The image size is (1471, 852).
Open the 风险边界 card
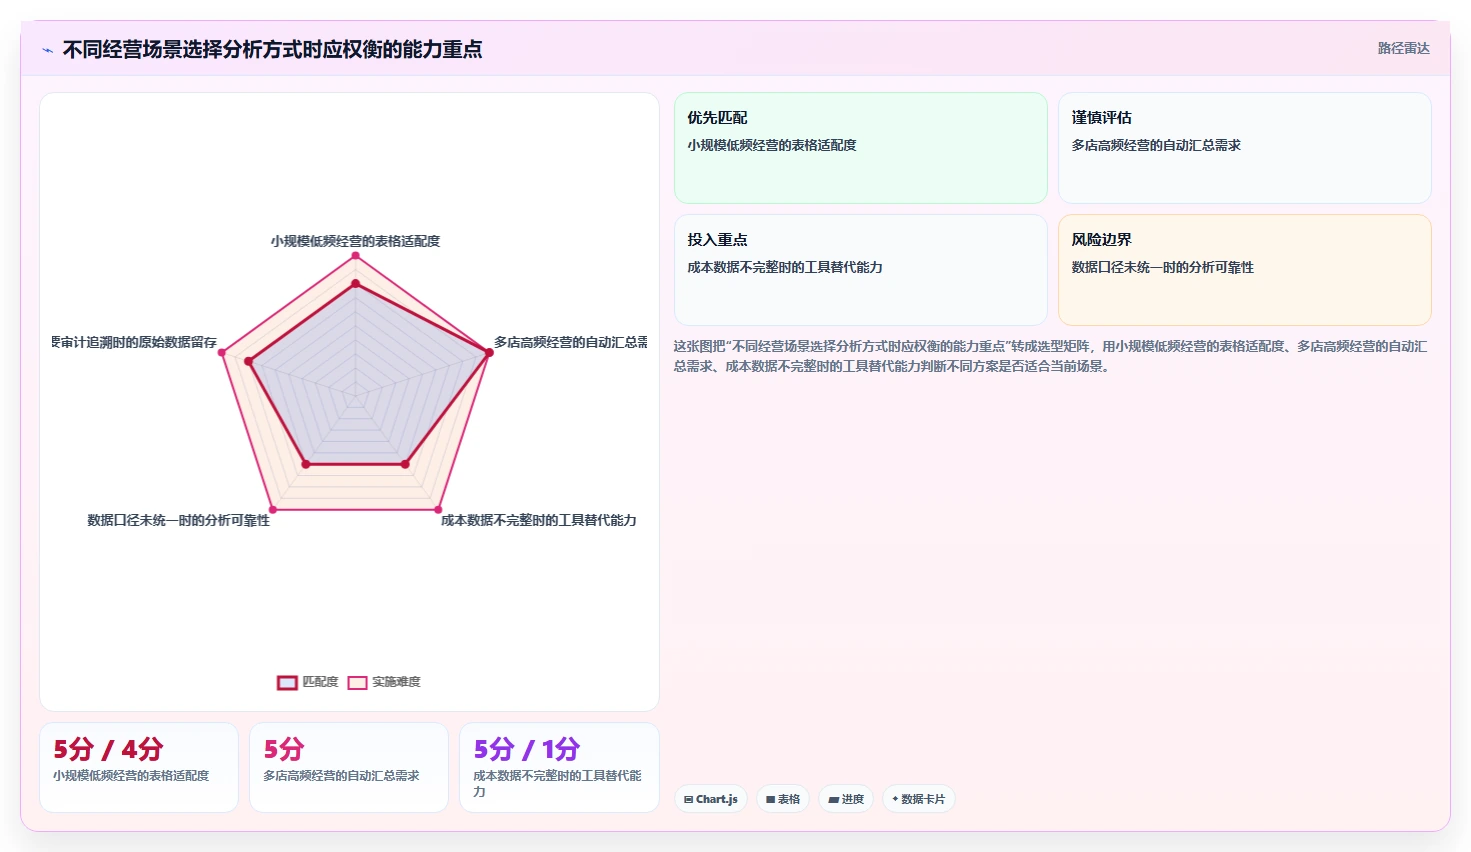click(x=1244, y=270)
